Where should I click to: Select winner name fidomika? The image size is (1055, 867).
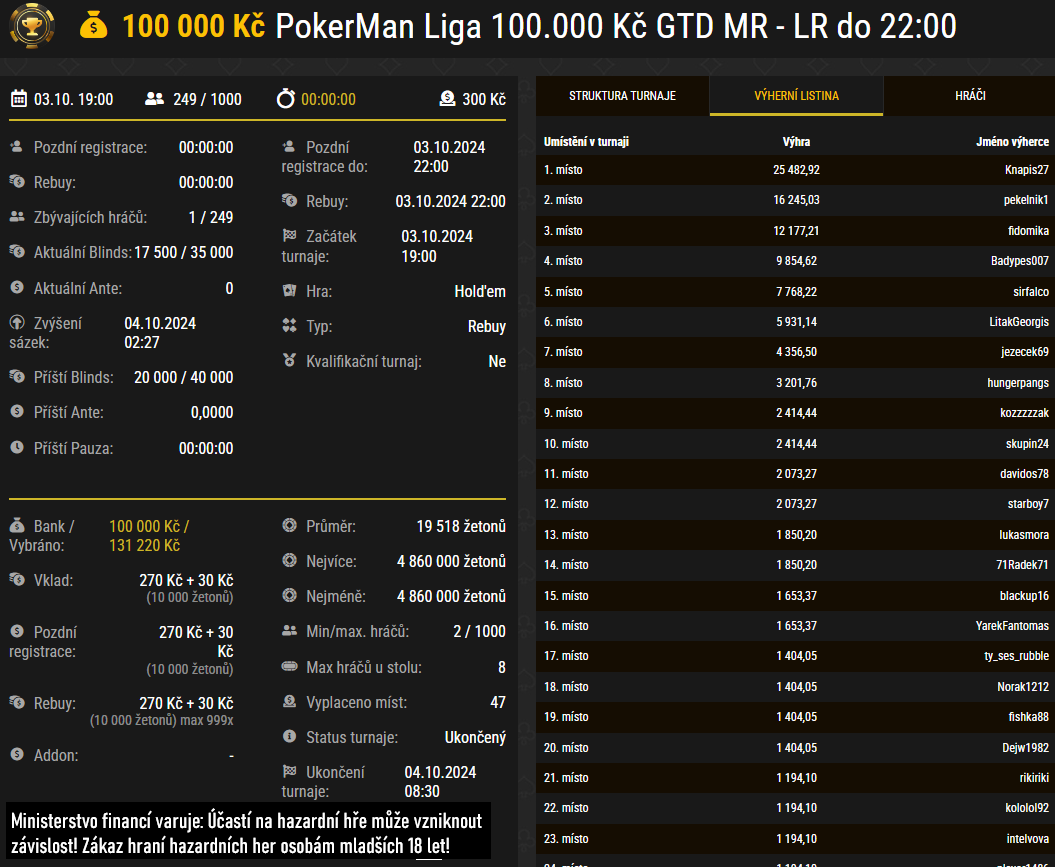[1028, 231]
